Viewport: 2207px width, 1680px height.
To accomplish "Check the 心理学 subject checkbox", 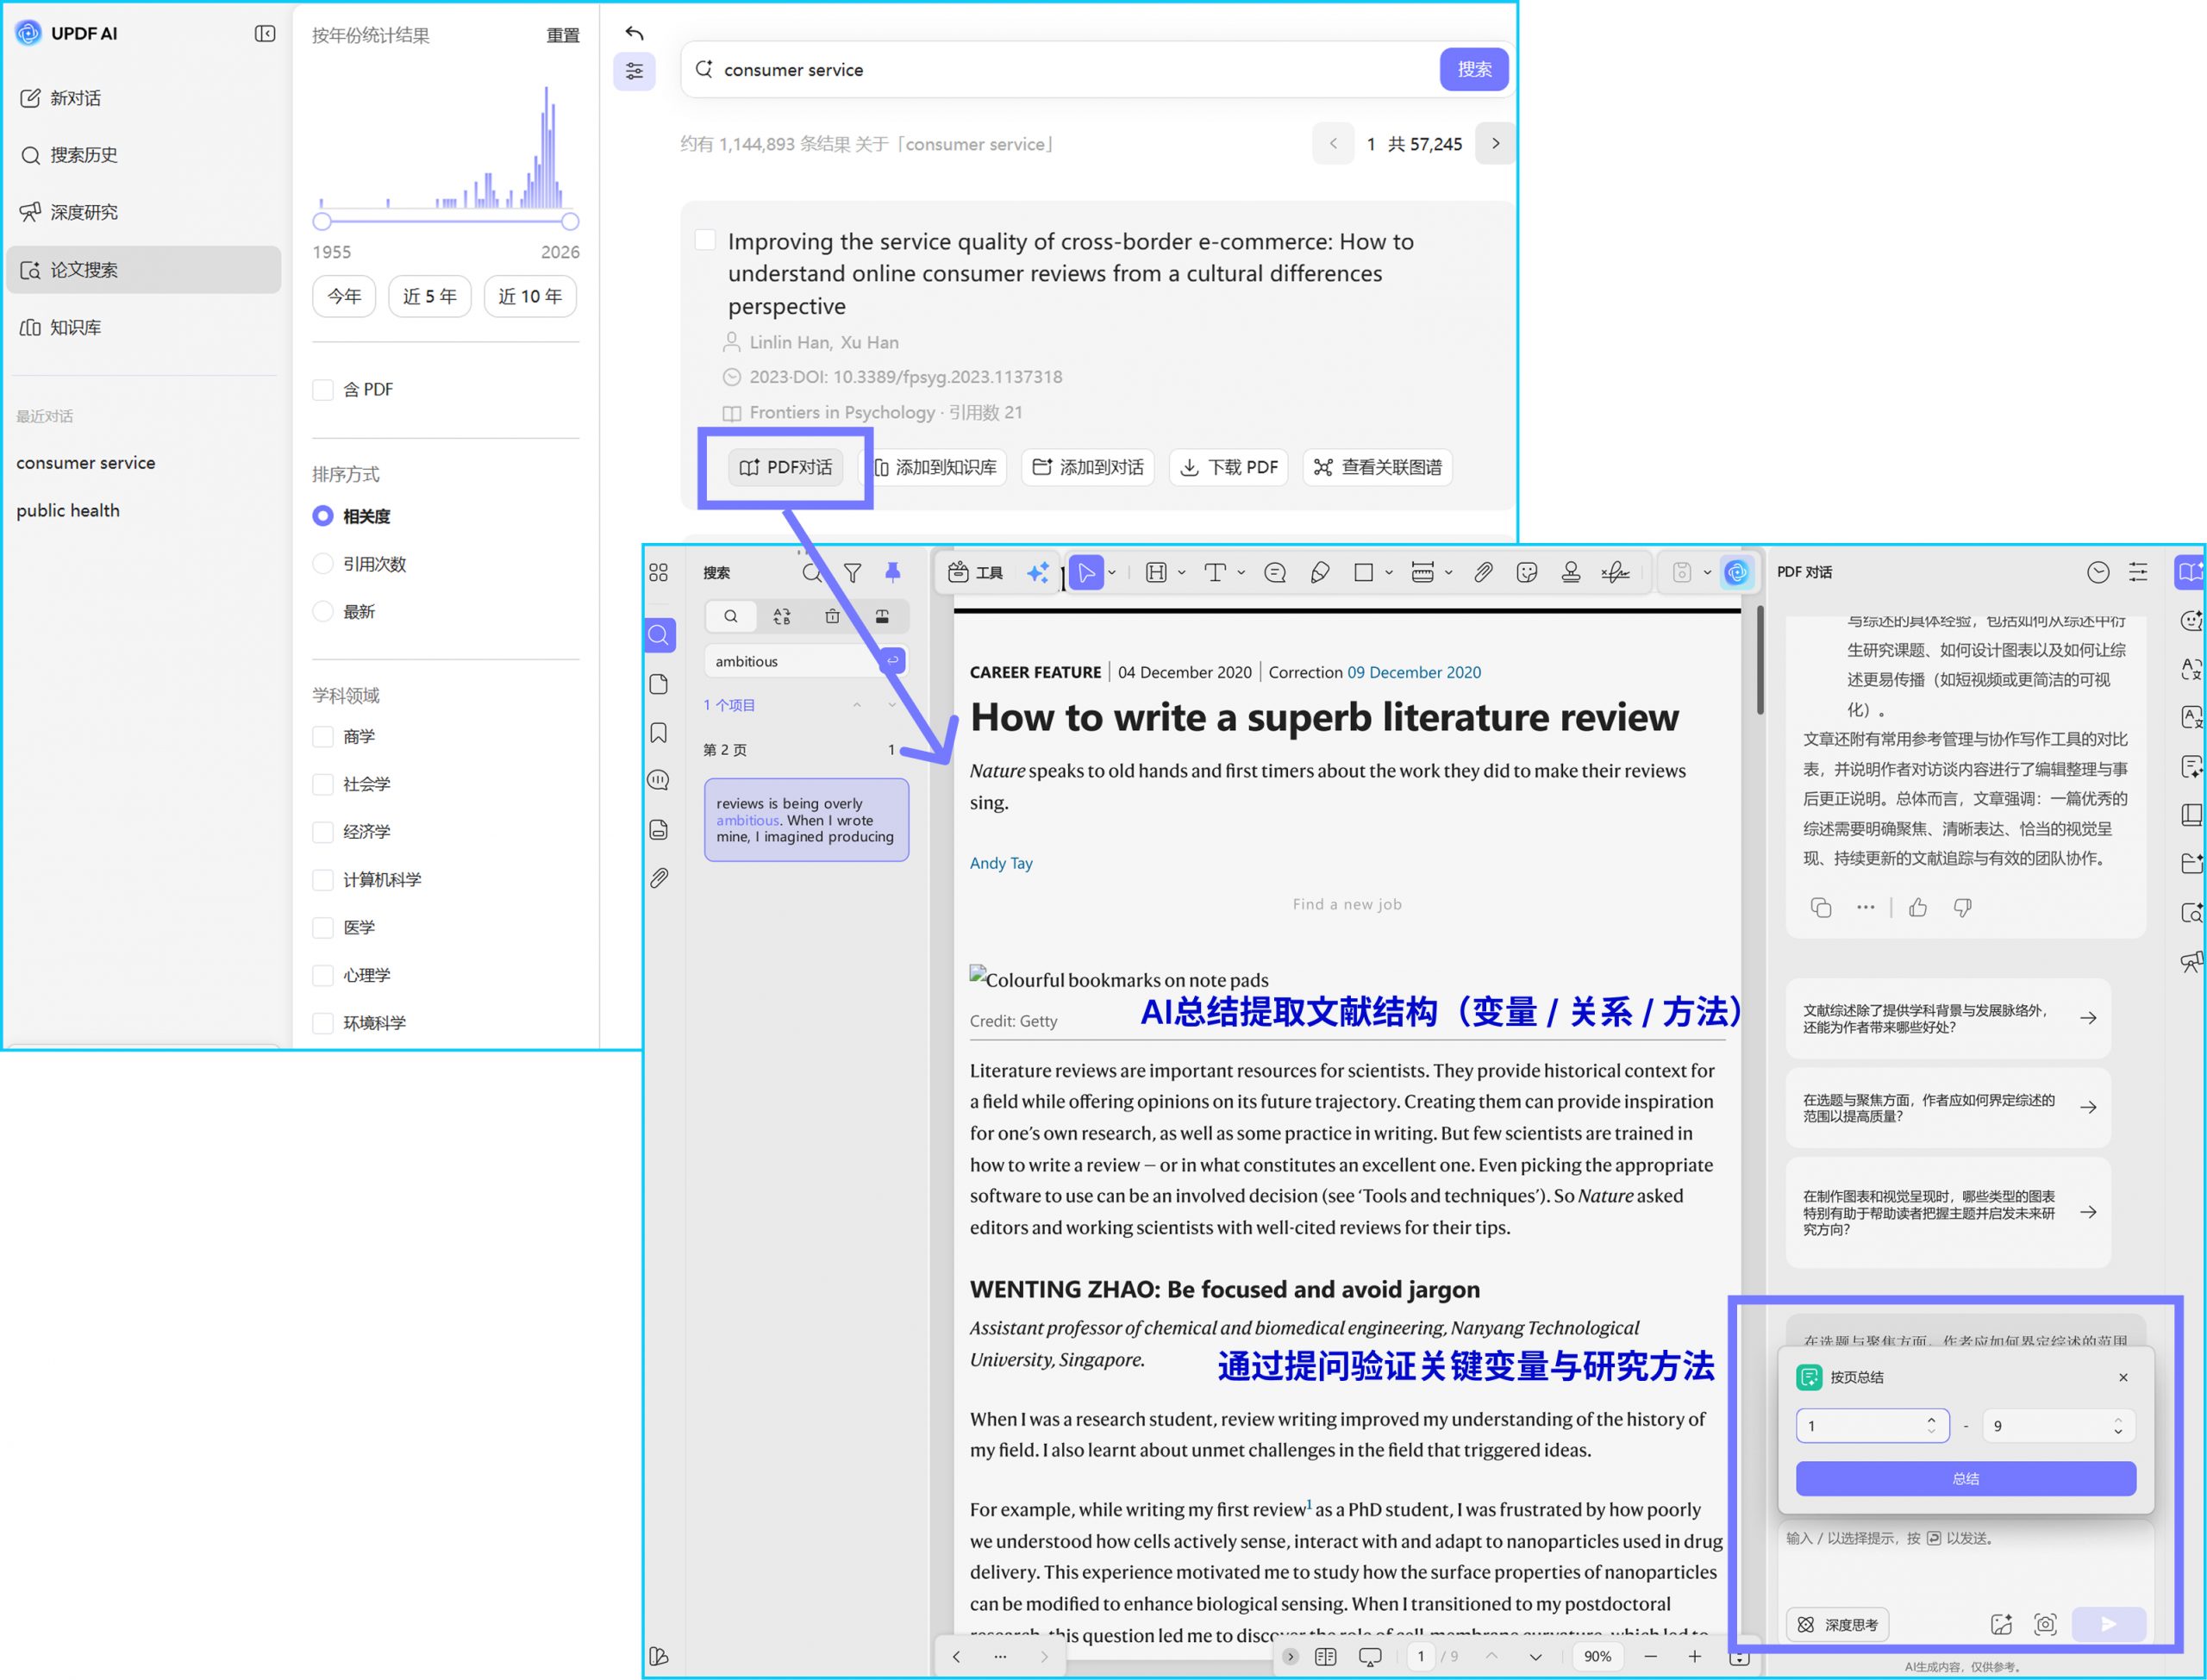I will [x=323, y=976].
